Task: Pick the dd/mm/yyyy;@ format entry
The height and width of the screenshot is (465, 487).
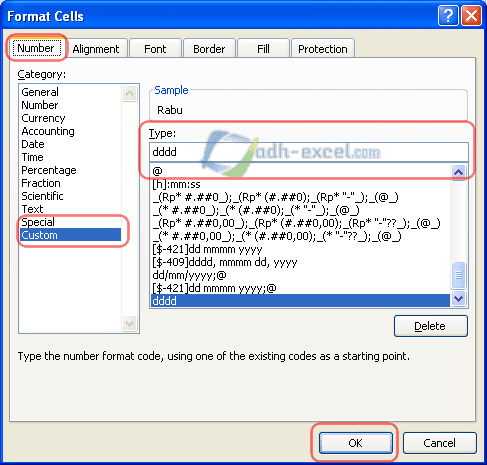Action: (x=189, y=275)
